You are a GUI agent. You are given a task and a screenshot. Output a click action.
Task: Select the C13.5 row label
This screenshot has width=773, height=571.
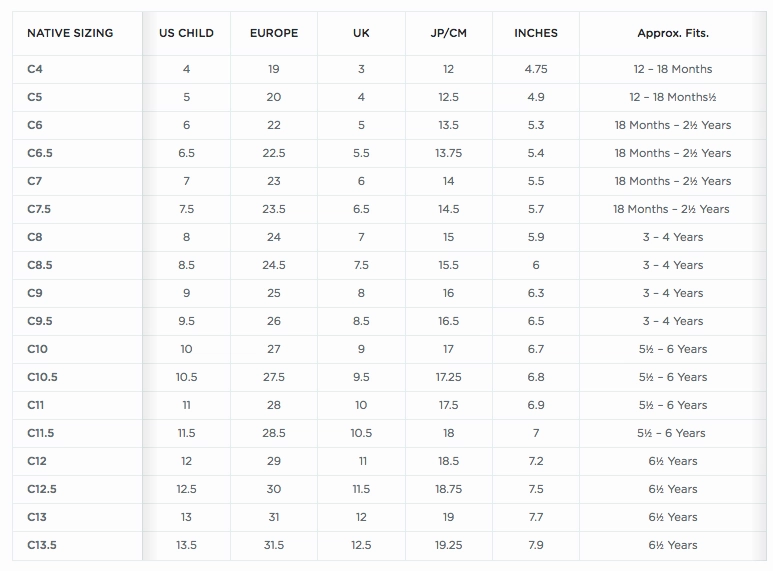[43, 545]
